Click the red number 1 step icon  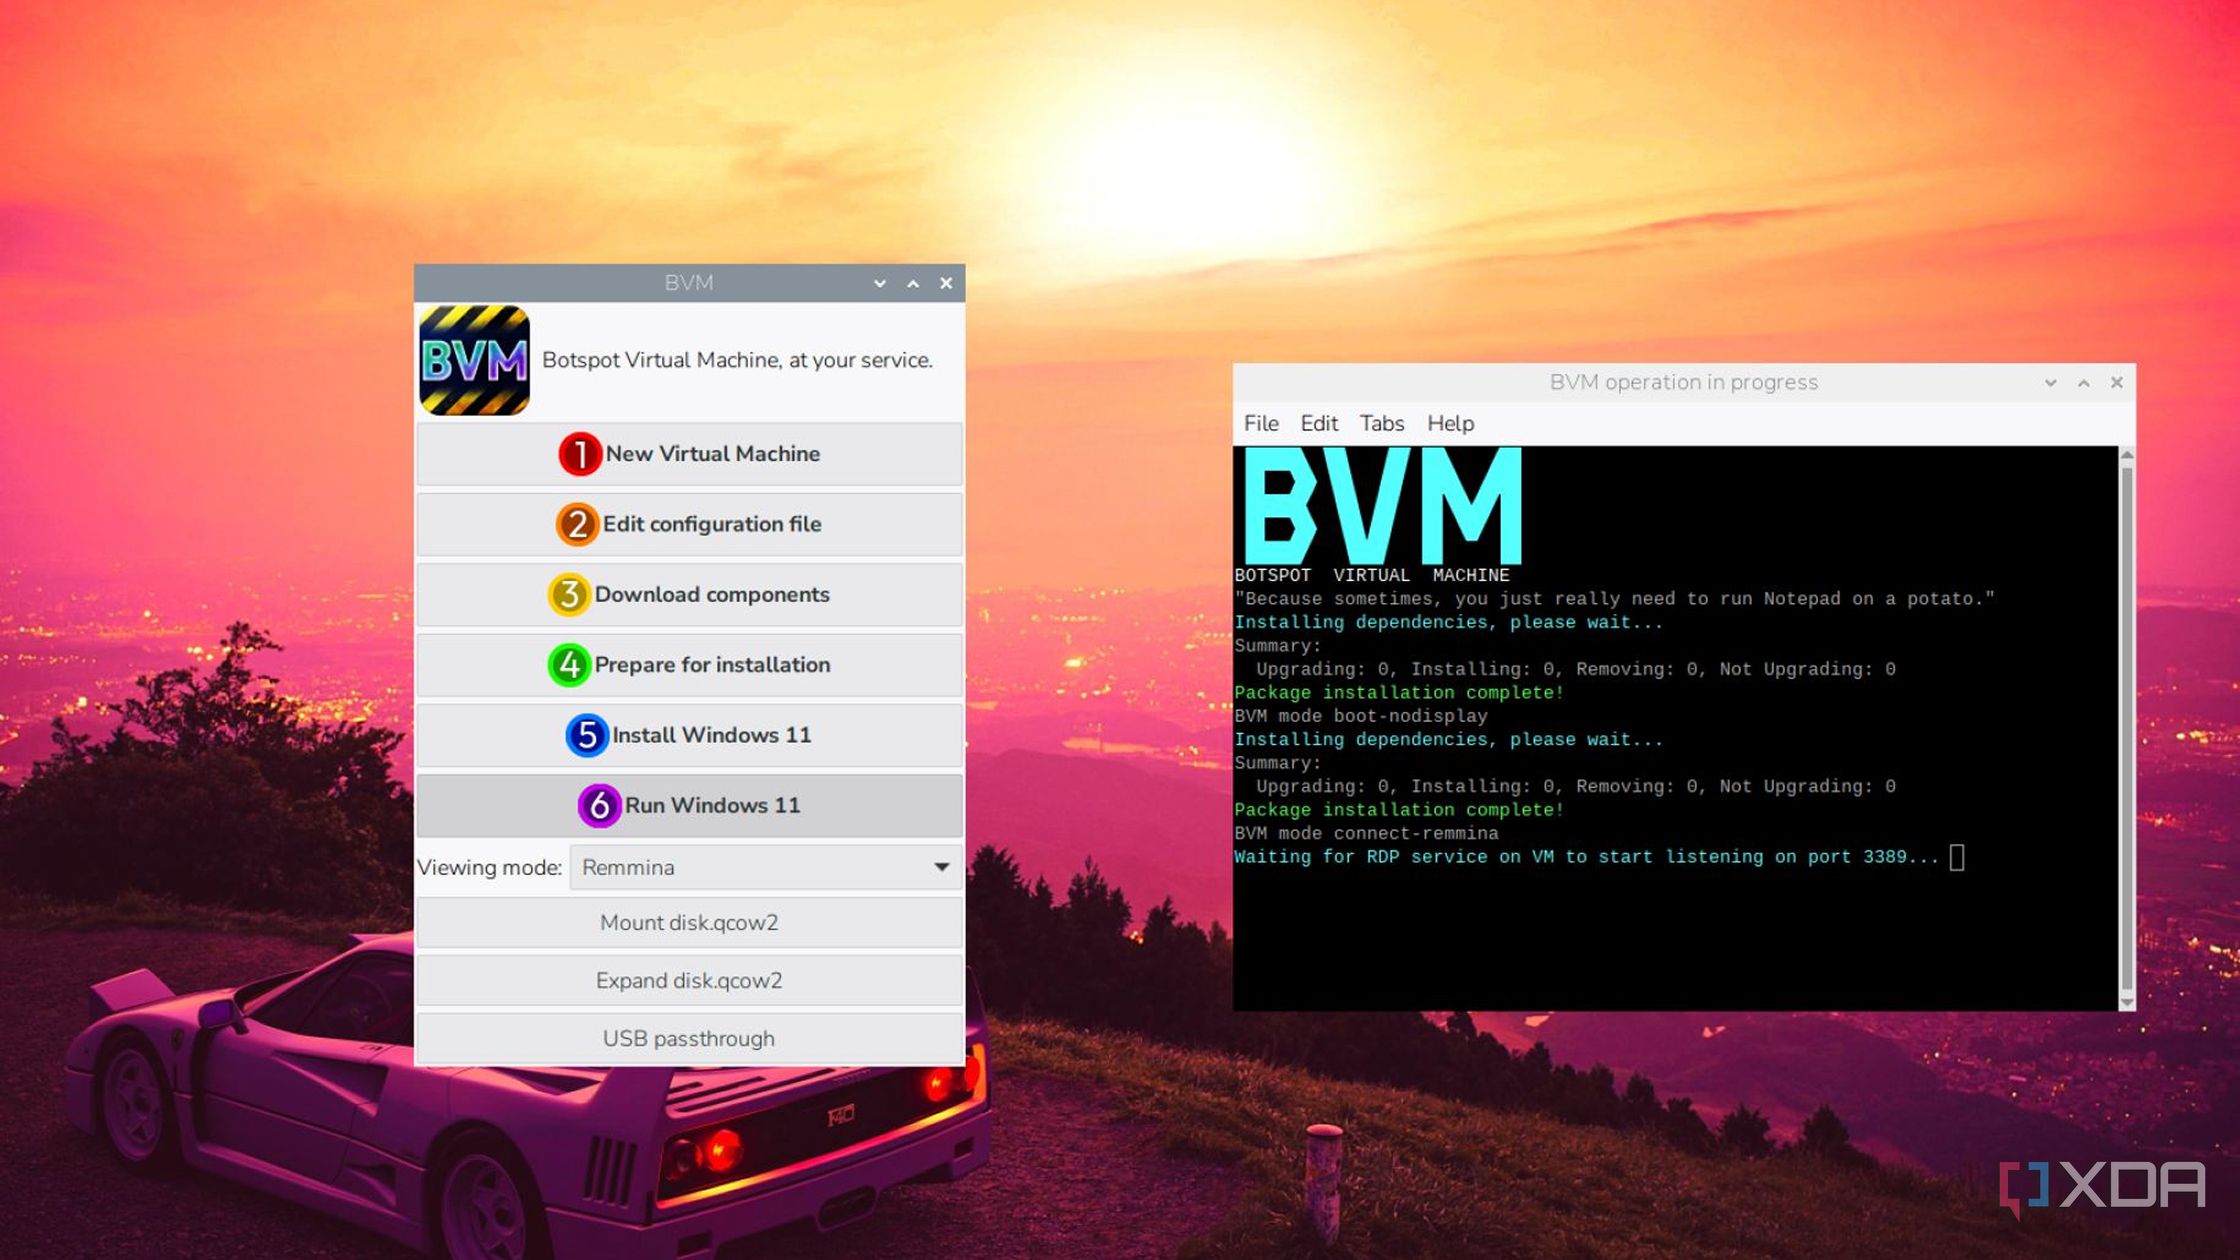click(579, 454)
